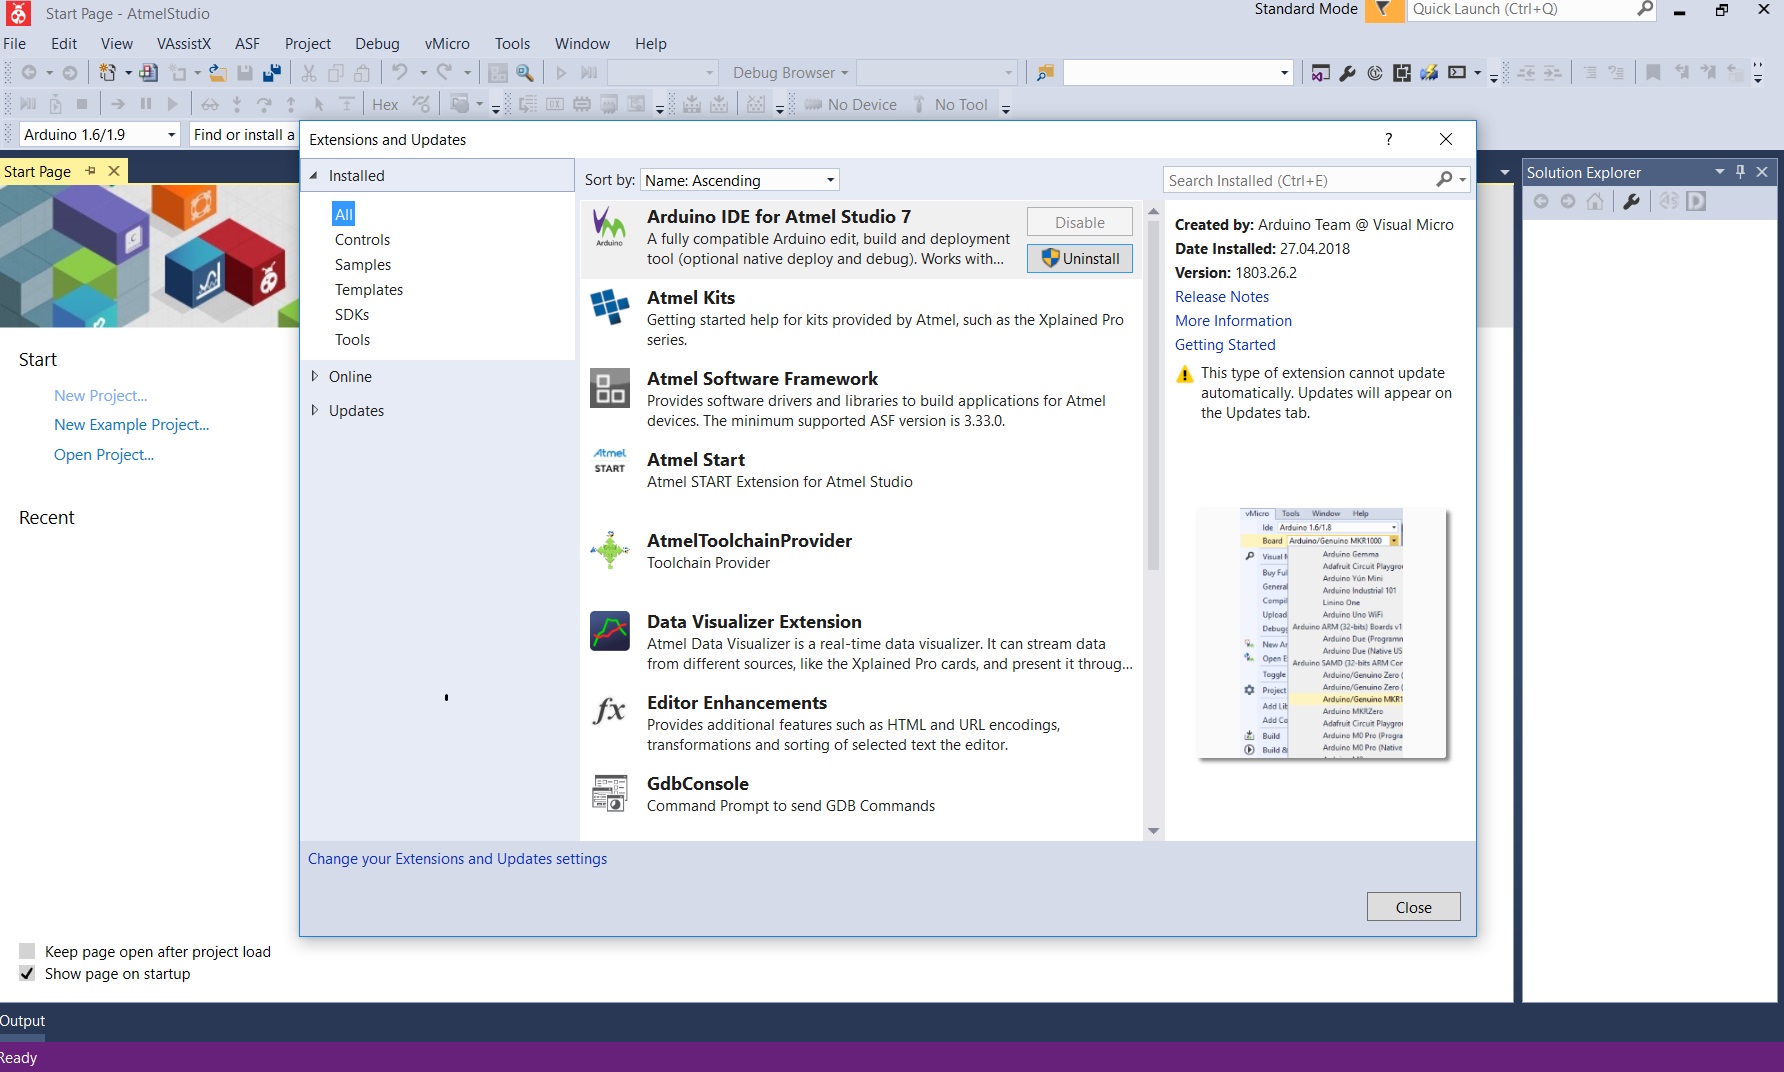The height and width of the screenshot is (1072, 1784).
Task: Click the Hex display toggle
Action: pyautogui.click(x=385, y=105)
